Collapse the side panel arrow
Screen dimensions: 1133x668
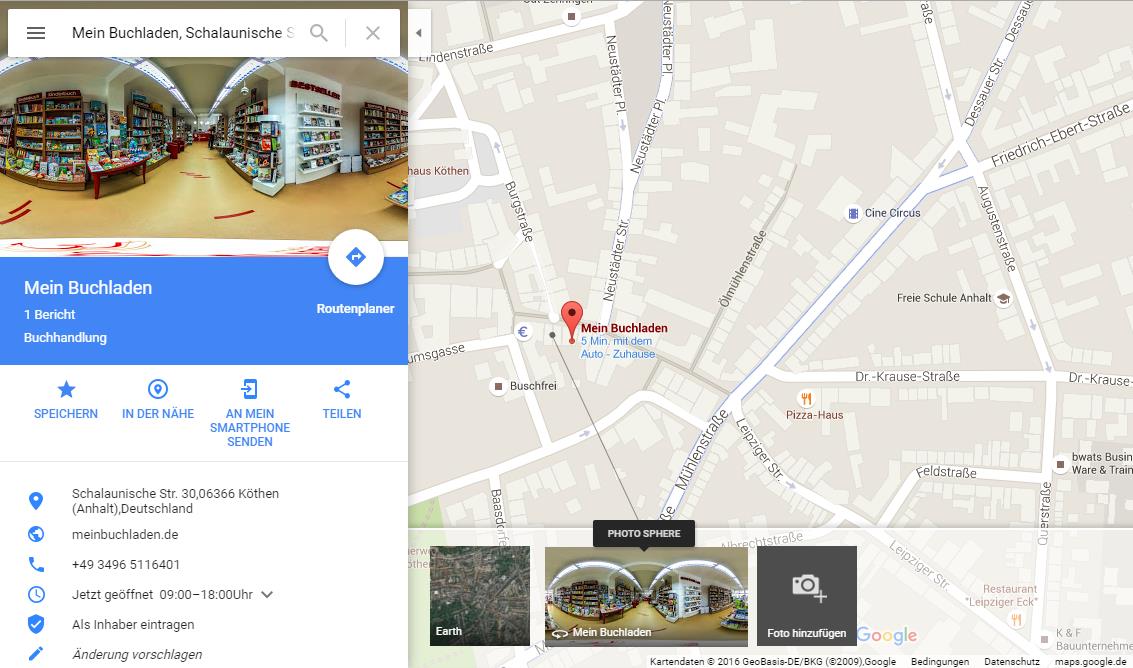click(x=419, y=33)
